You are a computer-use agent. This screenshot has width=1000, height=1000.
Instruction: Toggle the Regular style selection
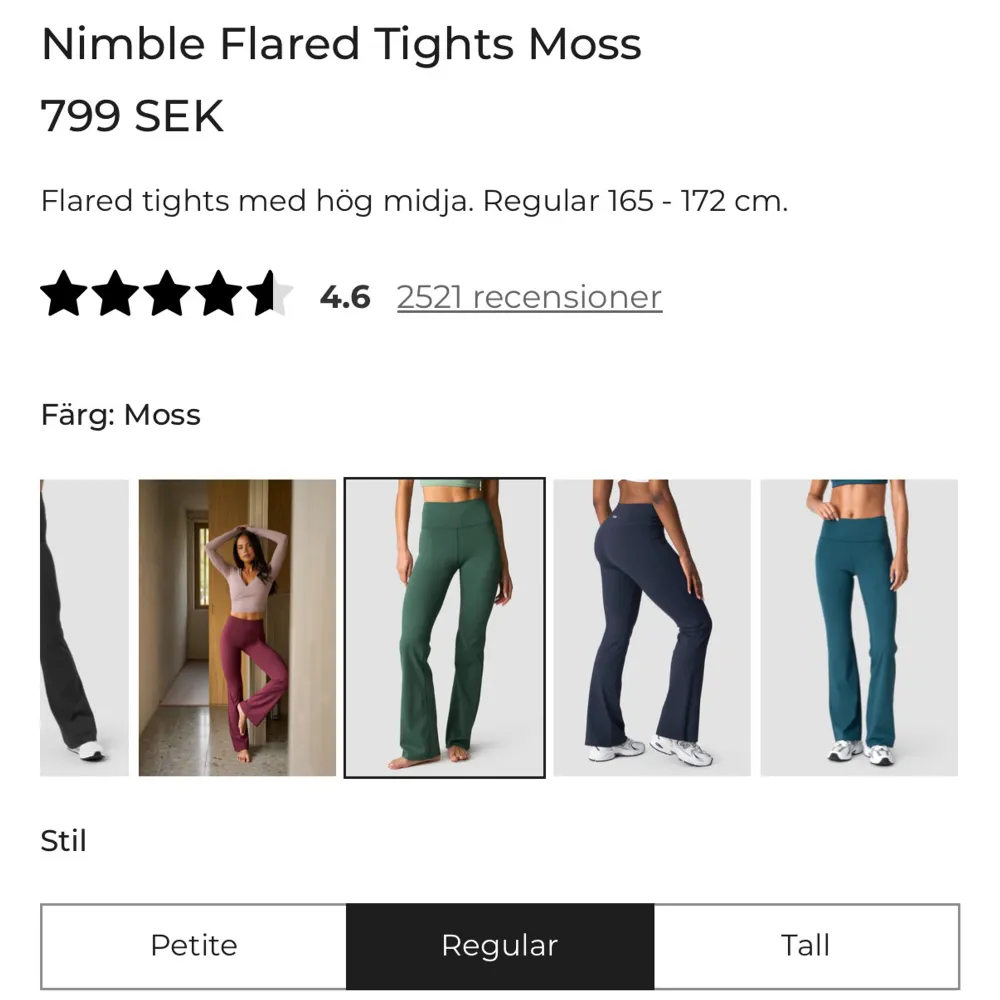pyautogui.click(x=500, y=944)
